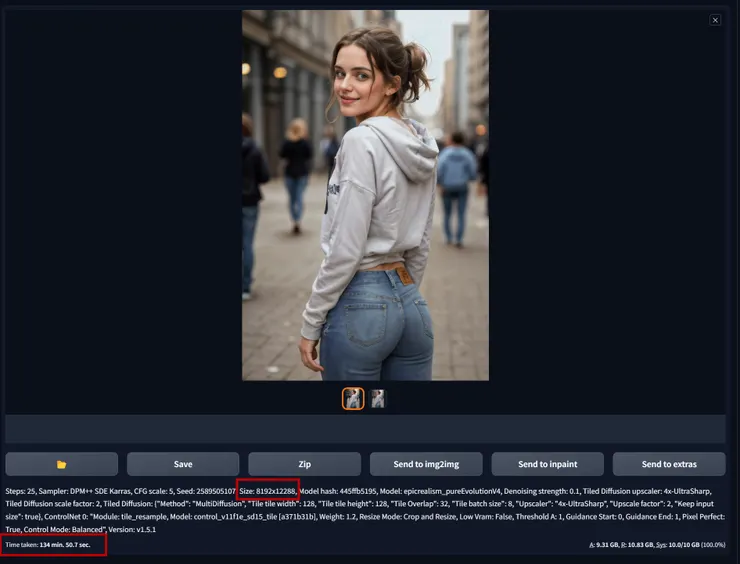Click the 'R: 10.83 GB' memory value

(x=637, y=545)
